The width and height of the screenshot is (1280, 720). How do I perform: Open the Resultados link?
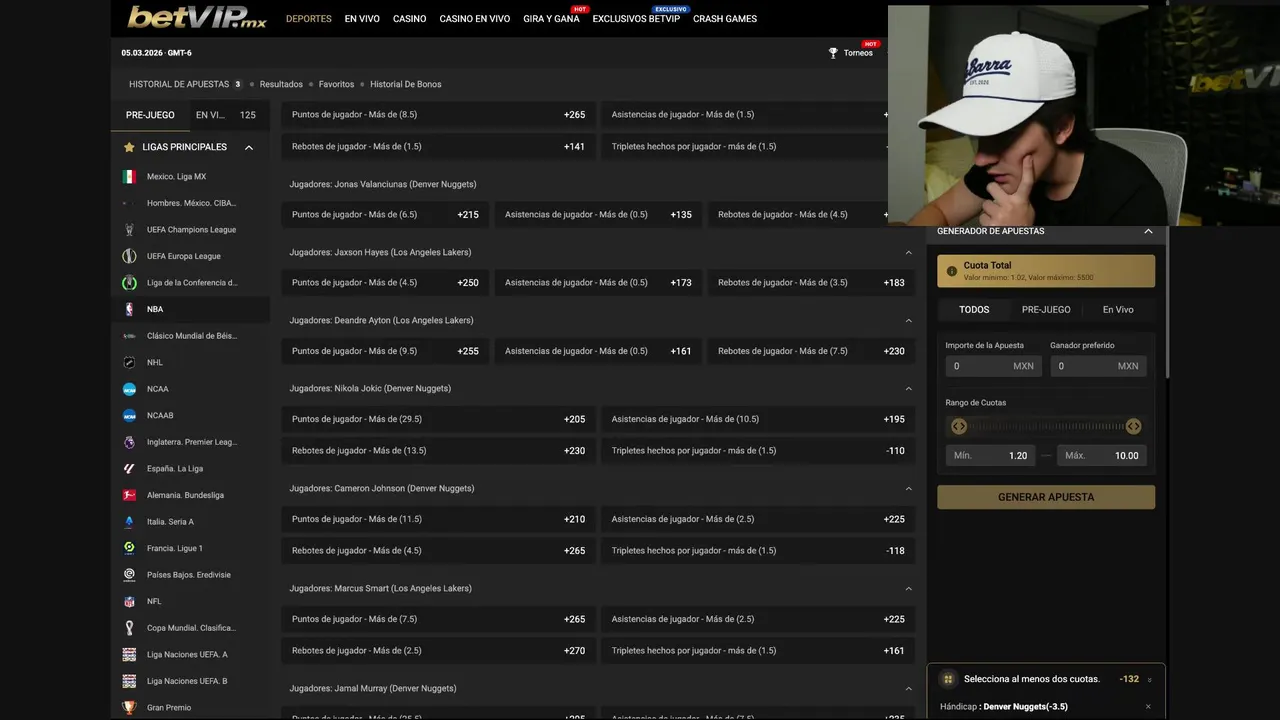tap(281, 84)
